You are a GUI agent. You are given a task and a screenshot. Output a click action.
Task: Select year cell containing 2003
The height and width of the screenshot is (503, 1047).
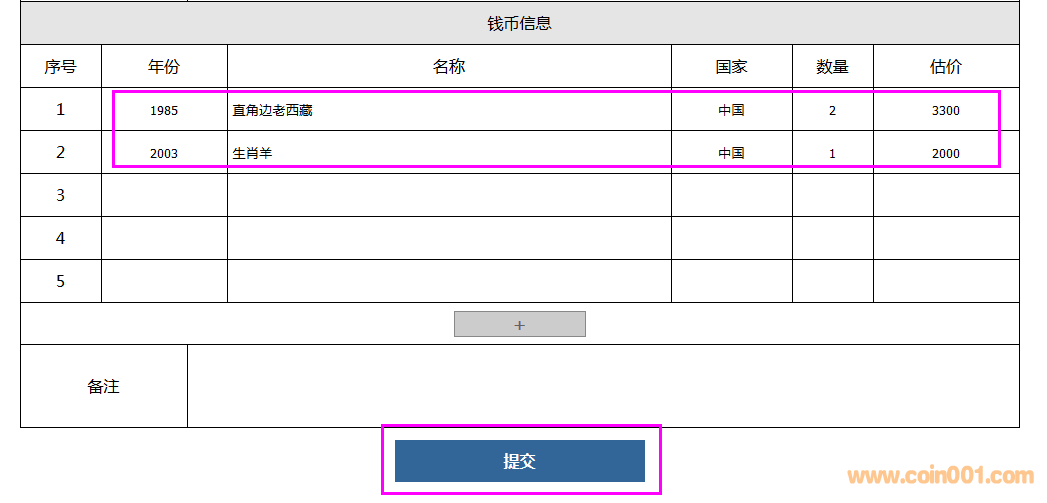(x=164, y=153)
